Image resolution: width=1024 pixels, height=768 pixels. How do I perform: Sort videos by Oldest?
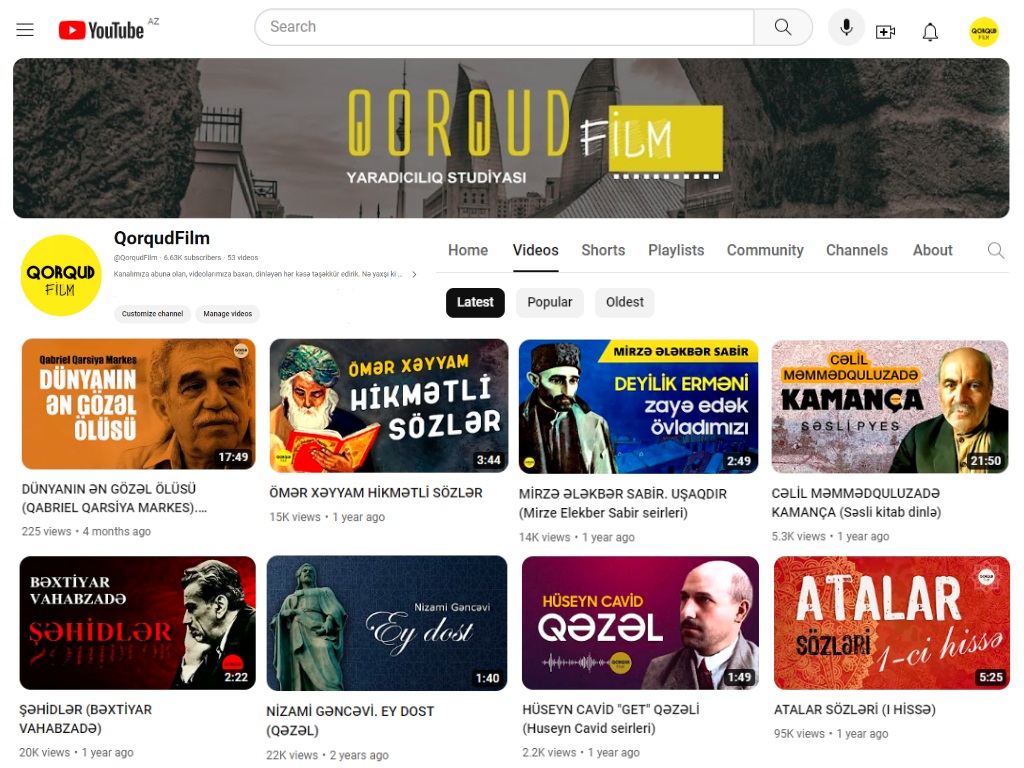[x=624, y=302]
